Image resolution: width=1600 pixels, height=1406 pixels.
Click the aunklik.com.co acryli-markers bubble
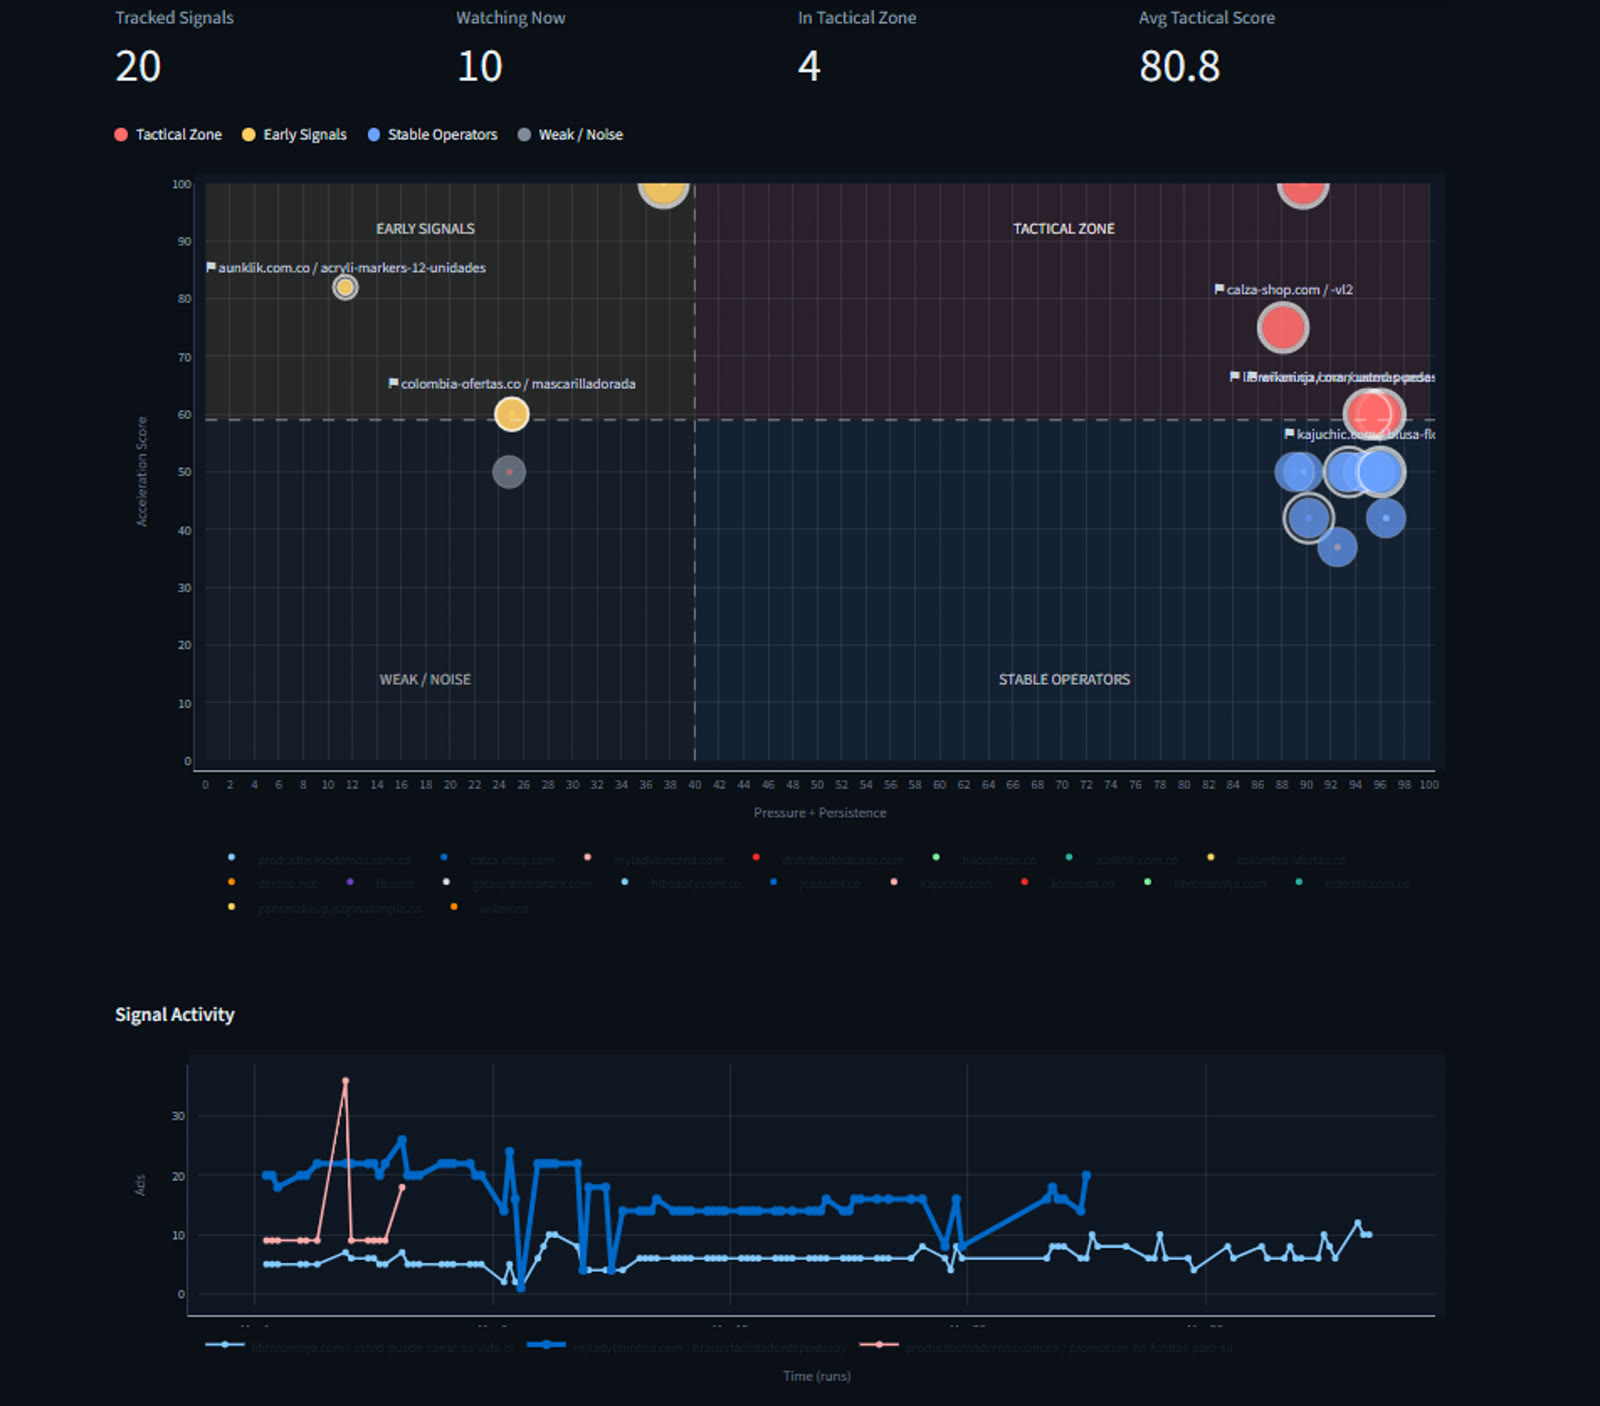pyautogui.click(x=345, y=288)
